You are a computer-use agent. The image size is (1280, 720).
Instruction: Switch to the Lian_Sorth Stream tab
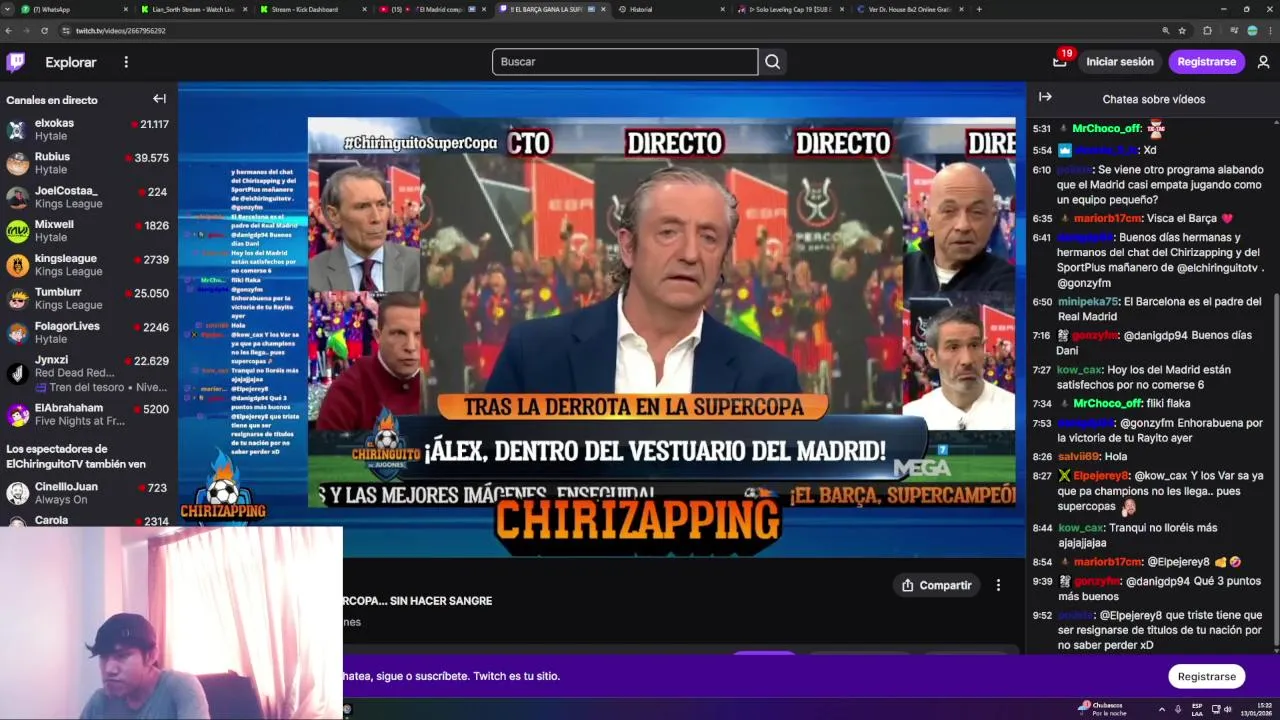tap(193, 9)
